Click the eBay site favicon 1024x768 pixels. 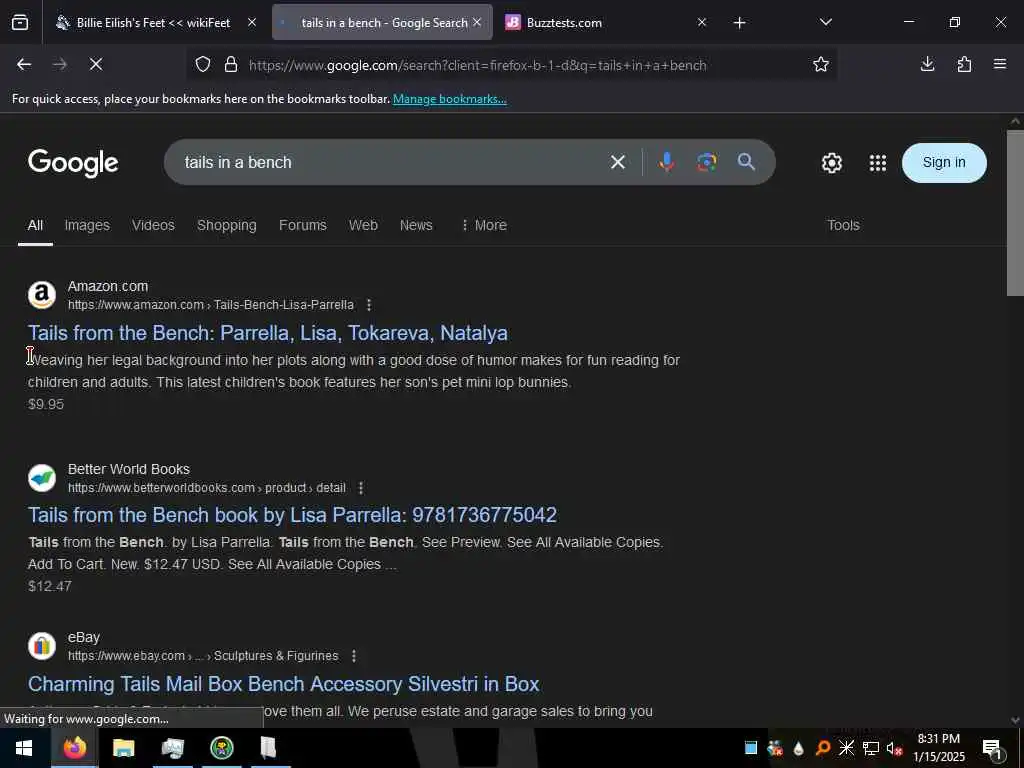(42, 646)
